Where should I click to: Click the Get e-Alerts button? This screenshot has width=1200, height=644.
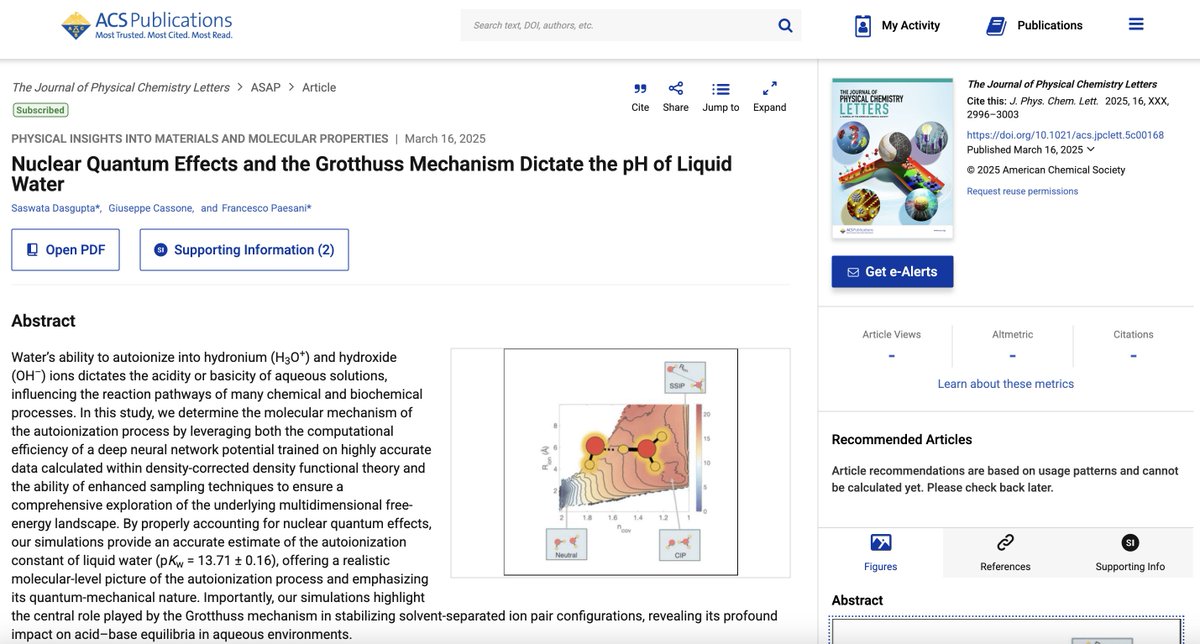[x=892, y=271]
